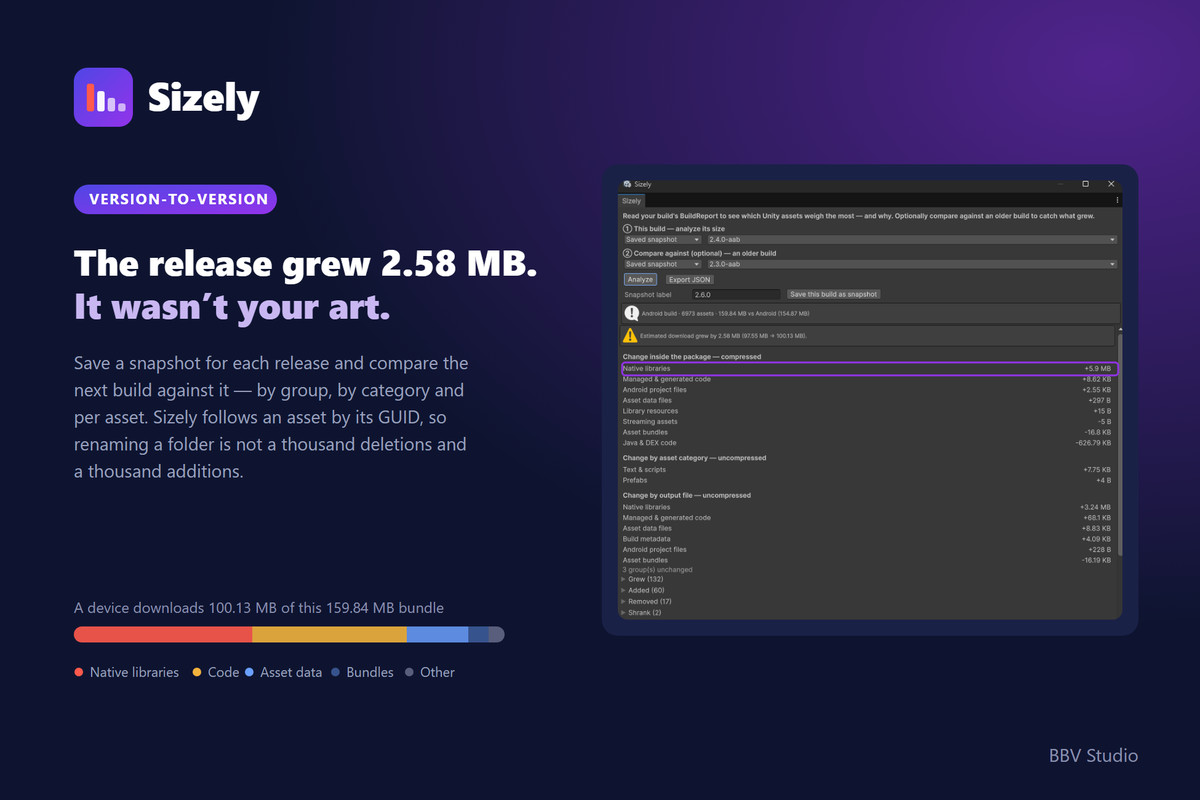1200x800 pixels.
Task: Click the Export JSON button
Action: point(690,280)
